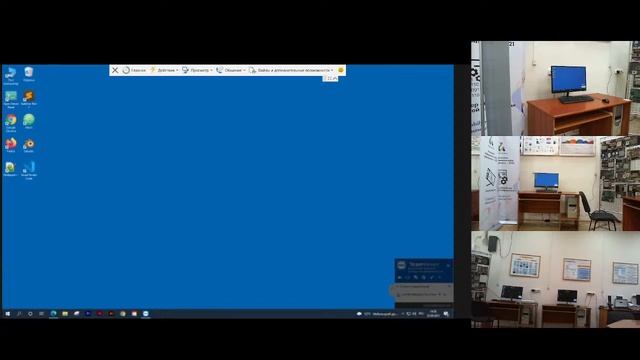The image size is (640, 360).
Task: Open the taskbar clock and date
Action: (433, 314)
